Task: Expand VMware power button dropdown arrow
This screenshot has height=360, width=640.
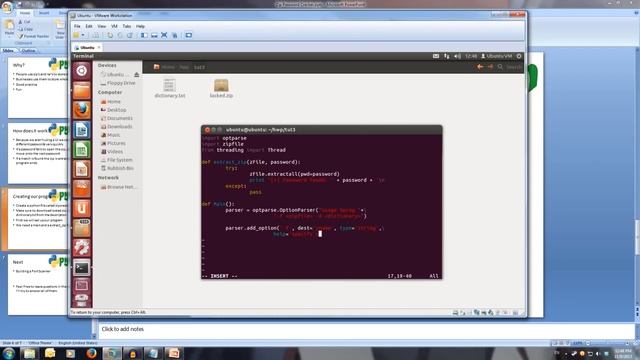Action: pos(83,35)
